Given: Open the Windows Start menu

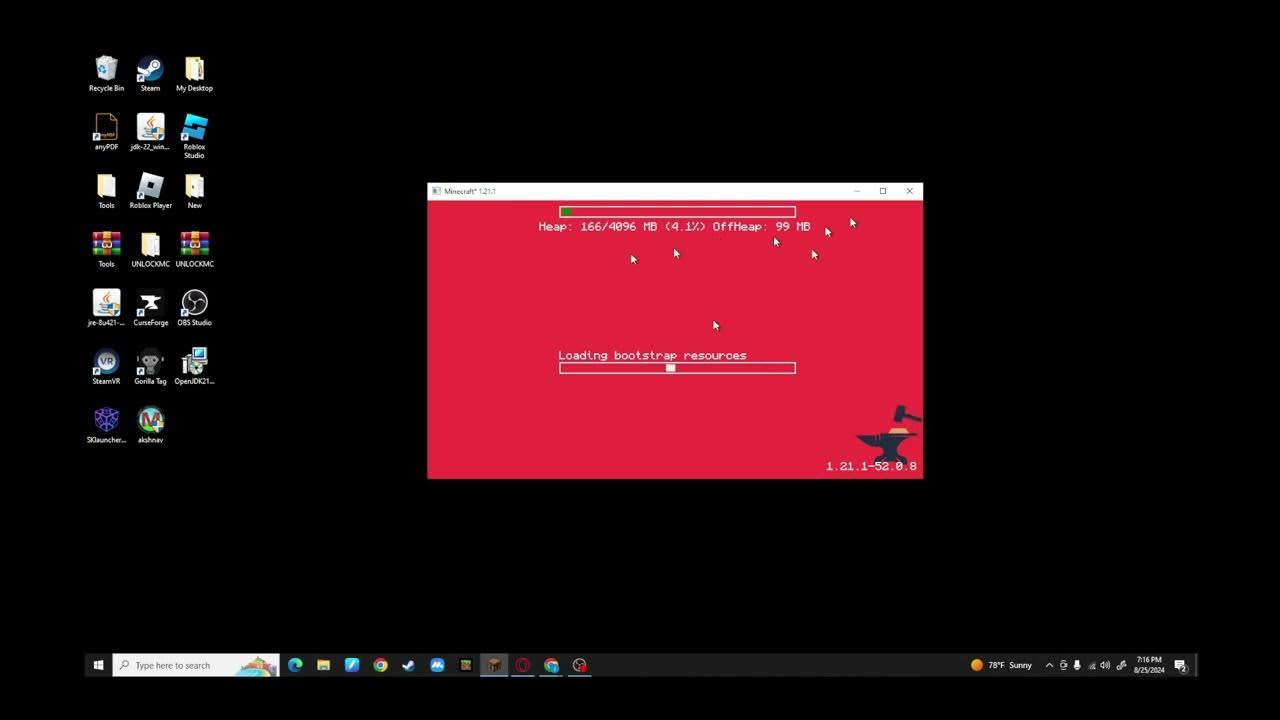Looking at the screenshot, I should 98,665.
